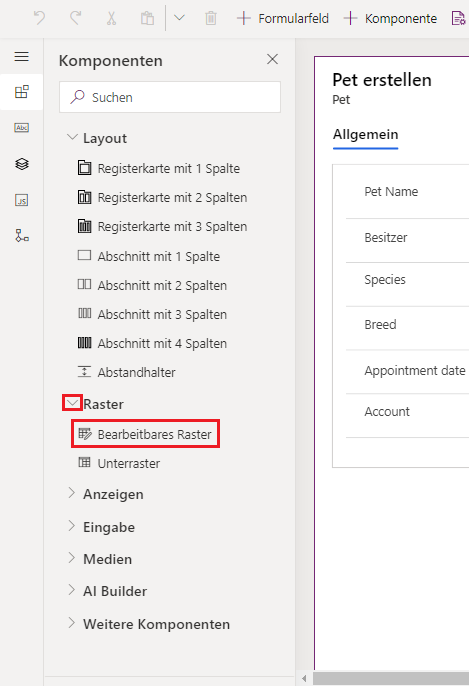The height and width of the screenshot is (686, 469).
Task: Click the Redo icon in the toolbar
Action: tap(76, 18)
